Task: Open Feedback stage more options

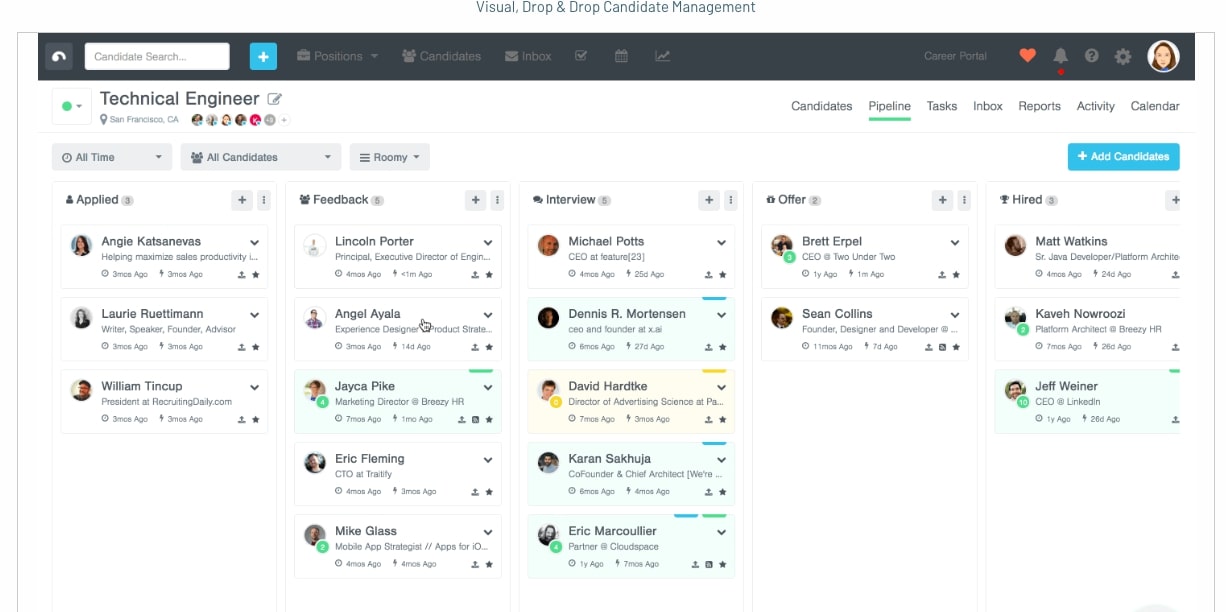Action: click(x=497, y=200)
